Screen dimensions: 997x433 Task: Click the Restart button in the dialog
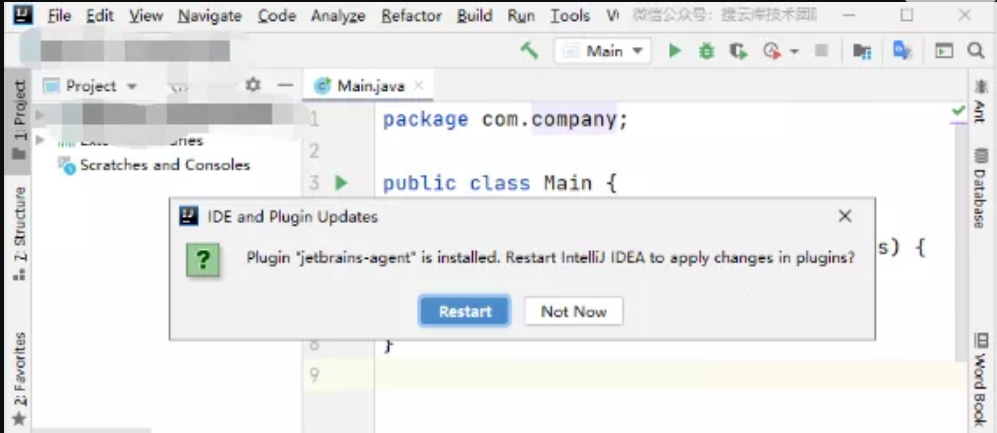[464, 311]
